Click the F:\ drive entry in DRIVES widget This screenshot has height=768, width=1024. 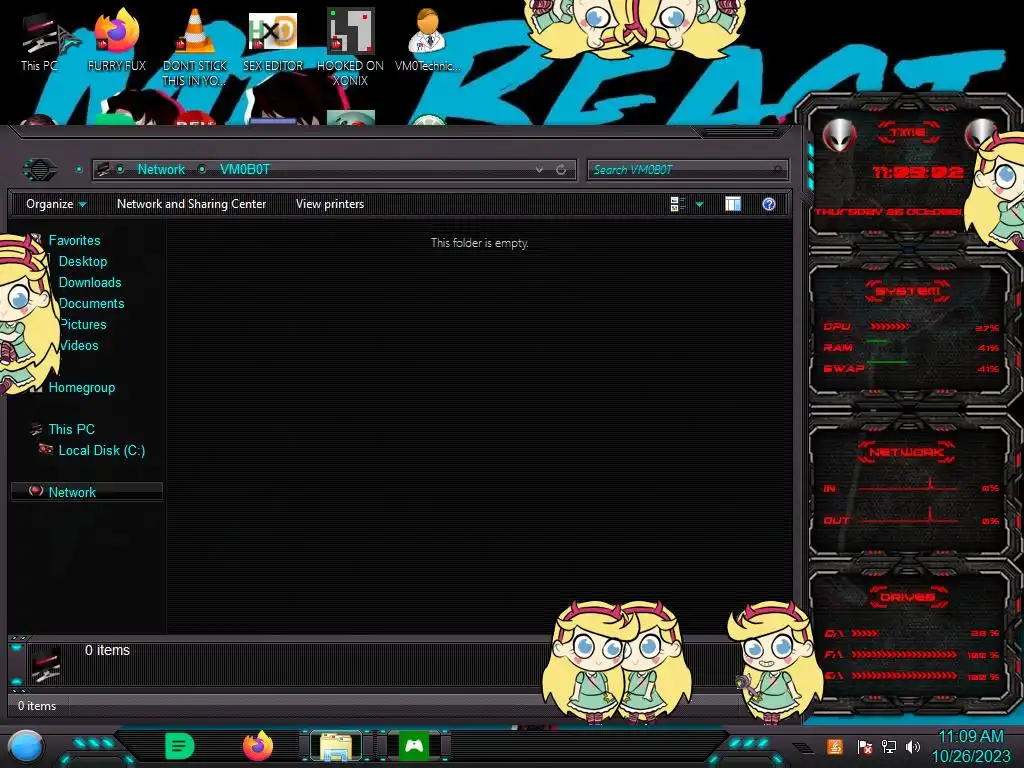point(911,654)
